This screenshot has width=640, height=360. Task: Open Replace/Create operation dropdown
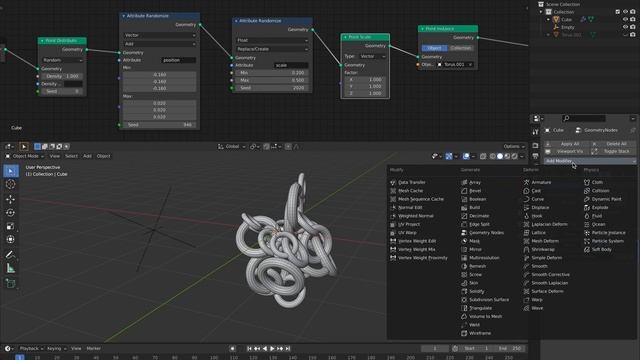tap(272, 49)
